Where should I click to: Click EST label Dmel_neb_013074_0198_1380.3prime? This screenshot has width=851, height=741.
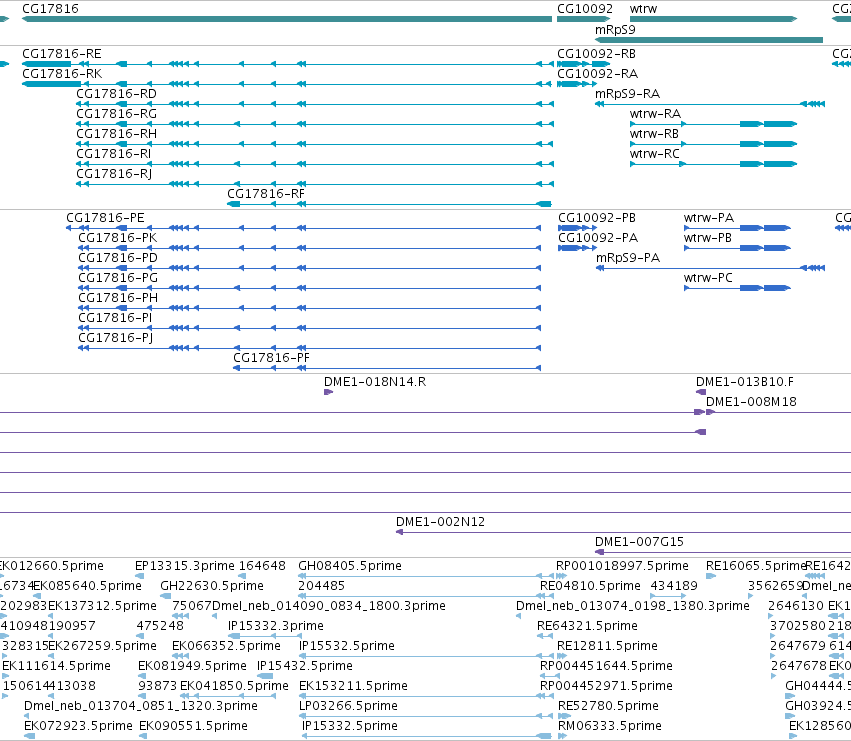633,606
